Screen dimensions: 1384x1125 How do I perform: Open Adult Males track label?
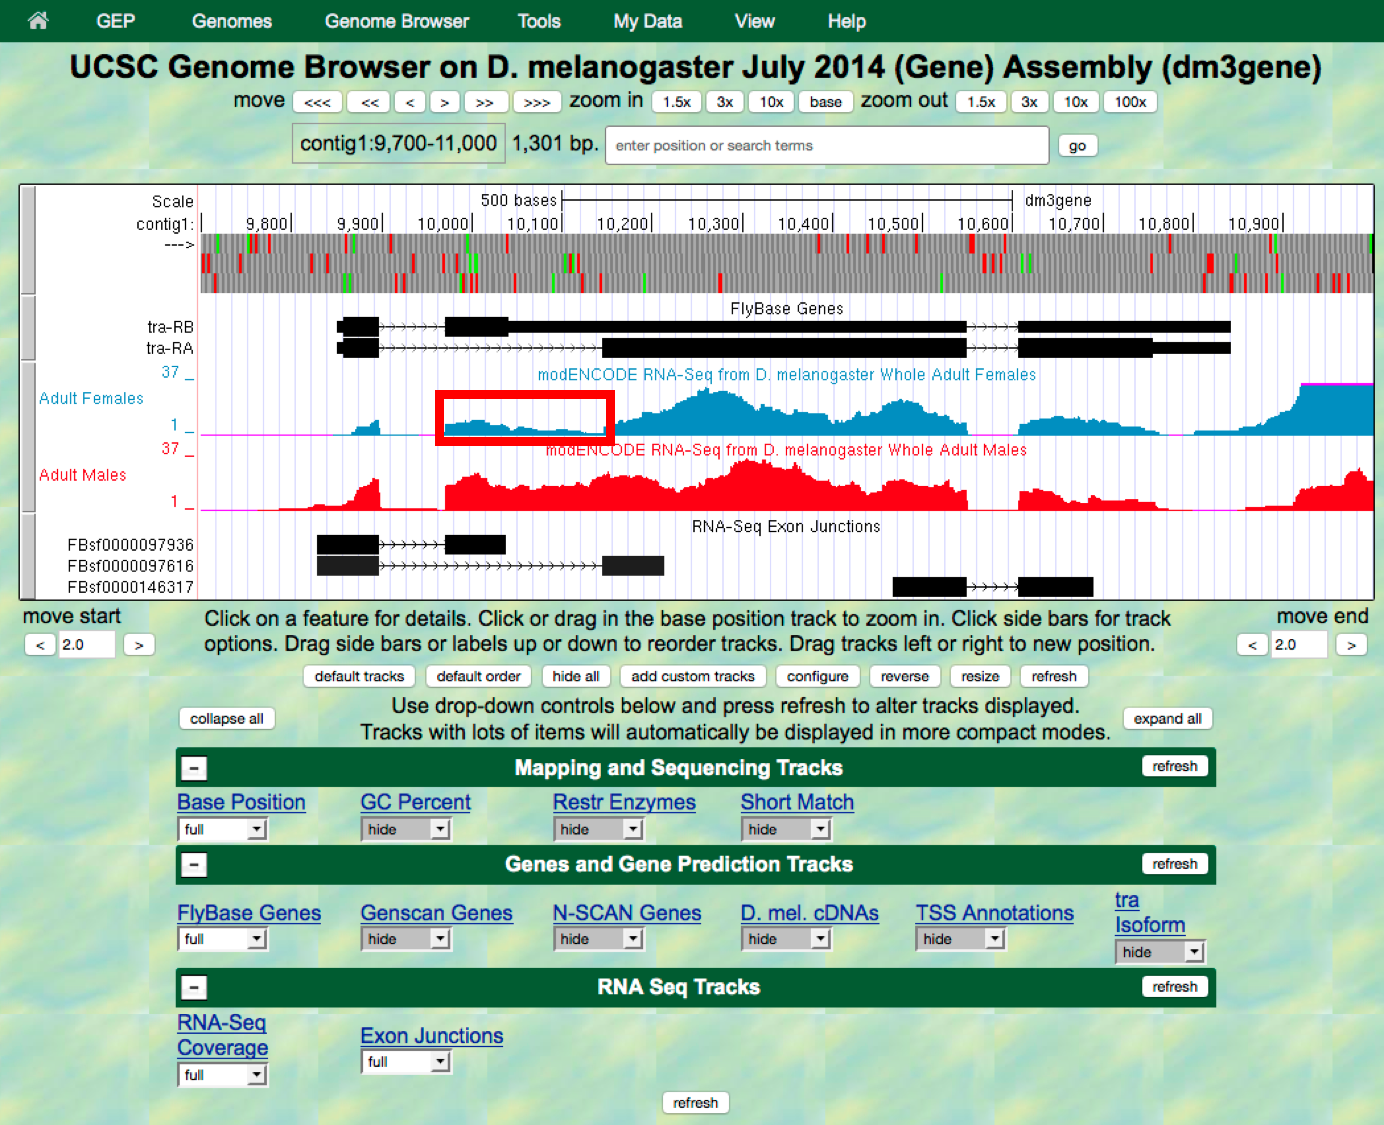click(83, 475)
